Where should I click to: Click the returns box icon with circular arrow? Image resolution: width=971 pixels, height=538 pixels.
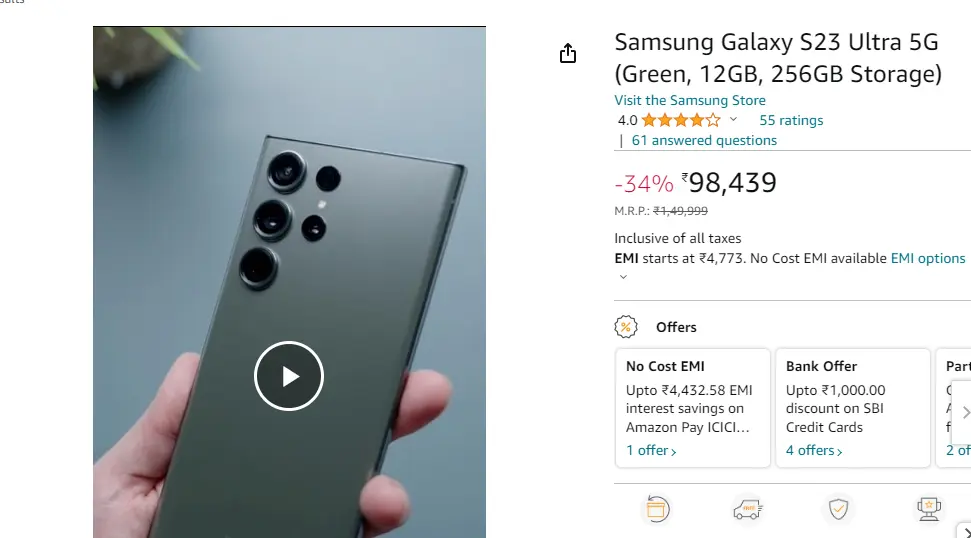point(656,509)
